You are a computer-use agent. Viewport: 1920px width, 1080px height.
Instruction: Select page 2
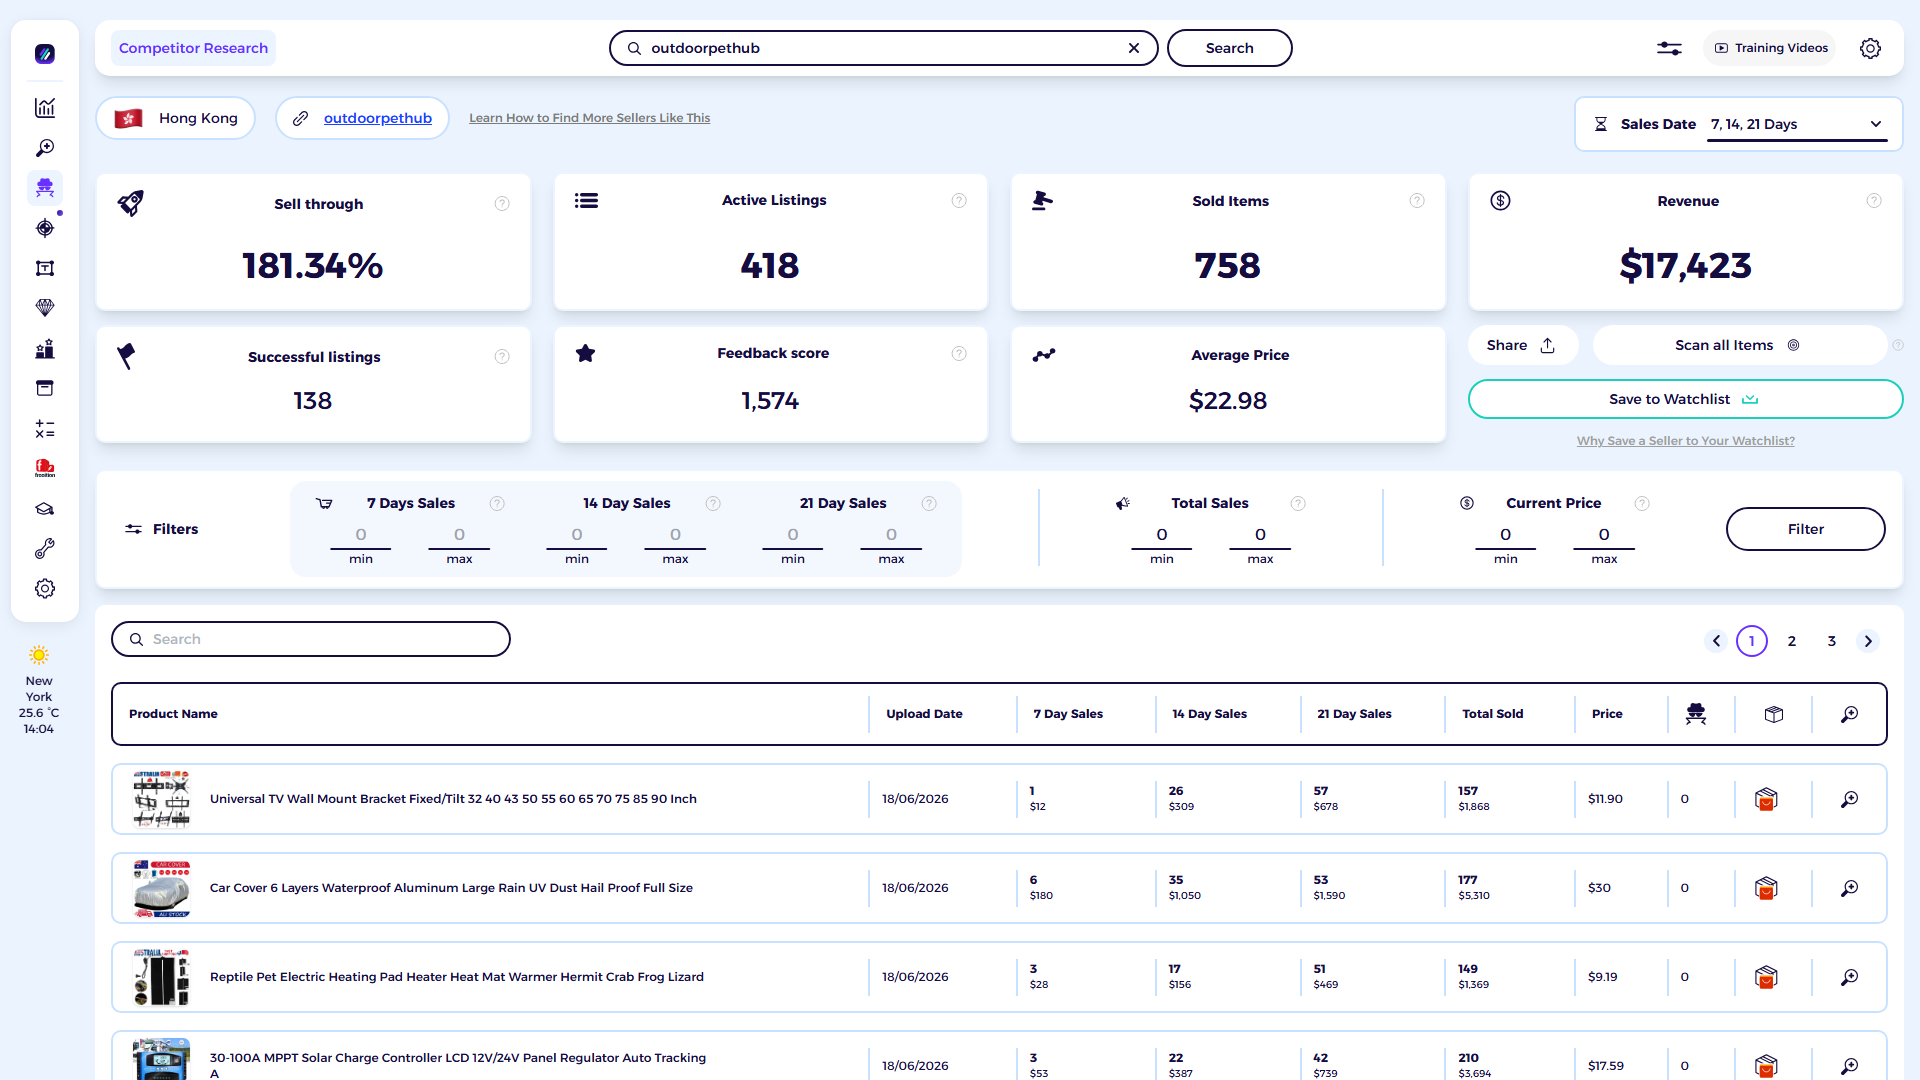pos(1792,641)
